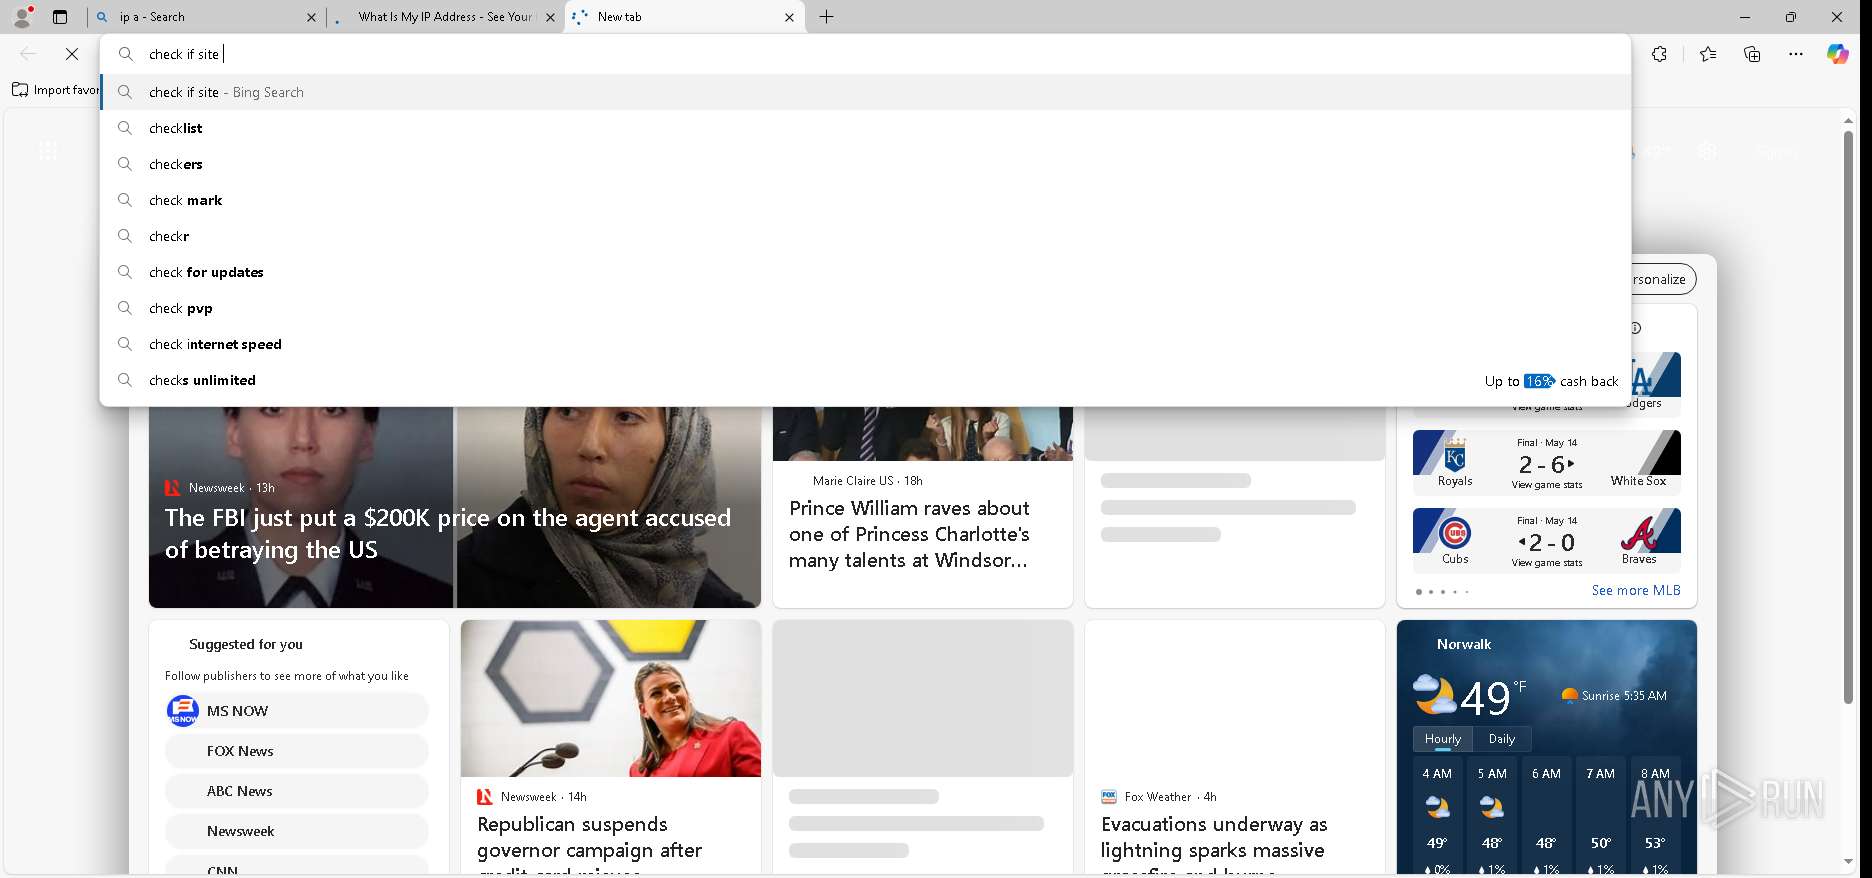Image resolution: width=1872 pixels, height=878 pixels.
Task: Open the browser profile icon
Action: point(21,16)
